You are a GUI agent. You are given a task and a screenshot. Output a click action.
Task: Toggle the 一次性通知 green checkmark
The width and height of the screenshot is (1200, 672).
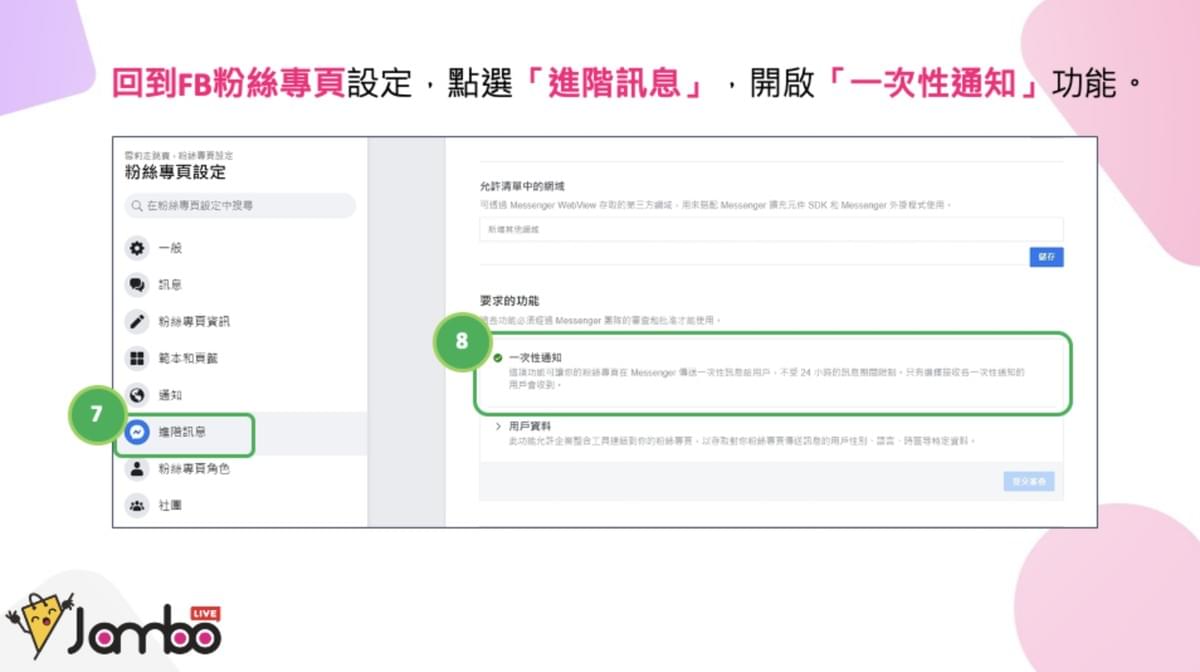(x=497, y=357)
